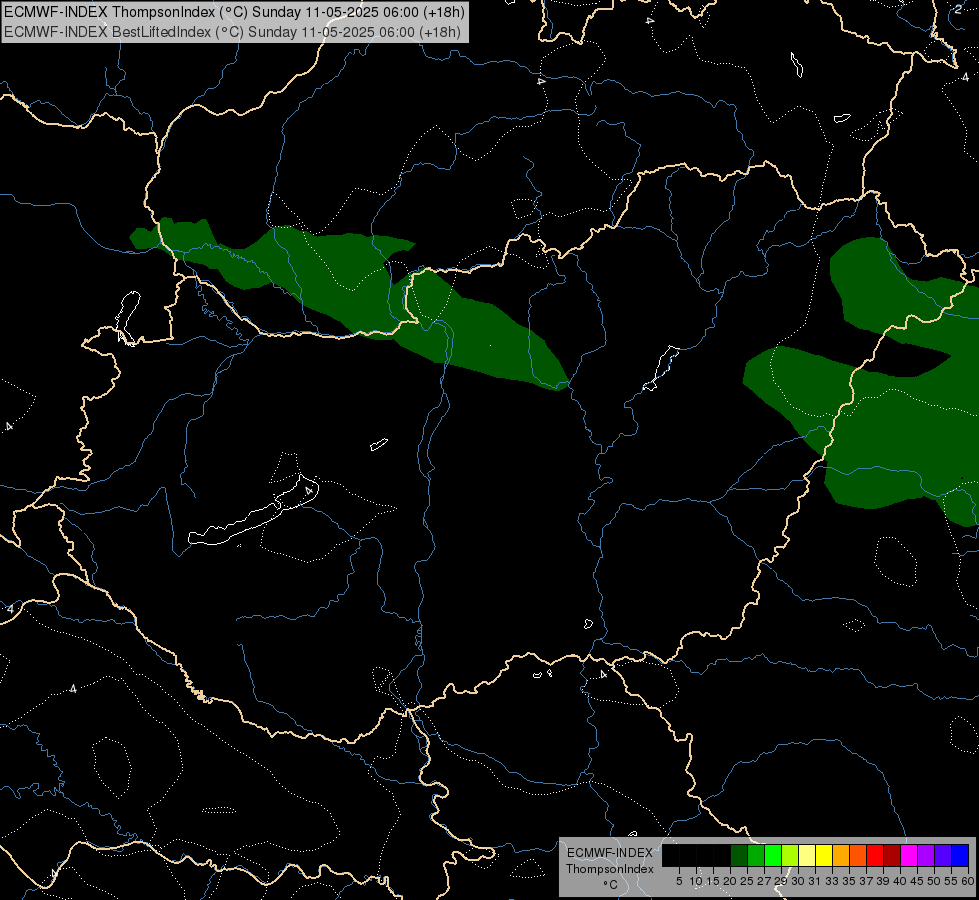Click the orange-red 35–37 legend swatch

coord(858,855)
